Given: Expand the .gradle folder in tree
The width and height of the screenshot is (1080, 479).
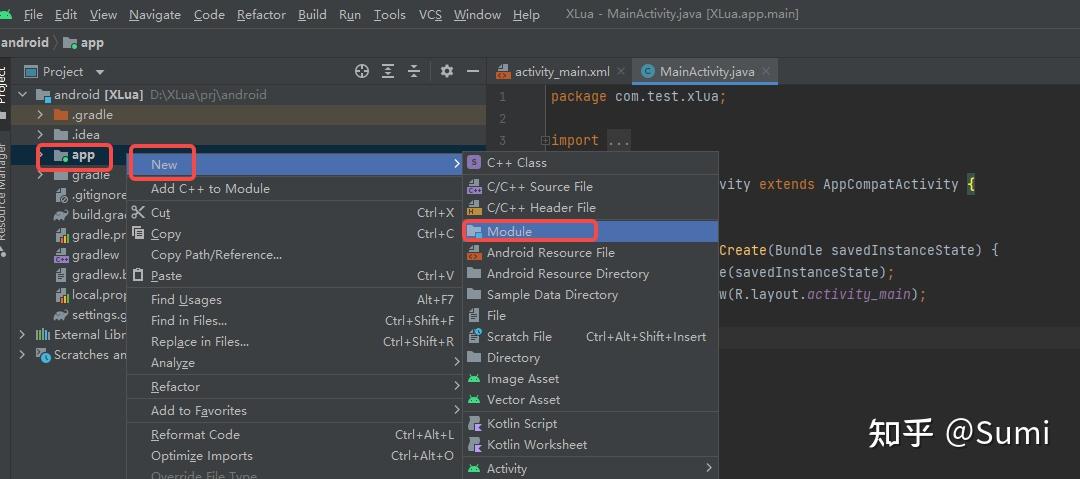Looking at the screenshot, I should [40, 115].
